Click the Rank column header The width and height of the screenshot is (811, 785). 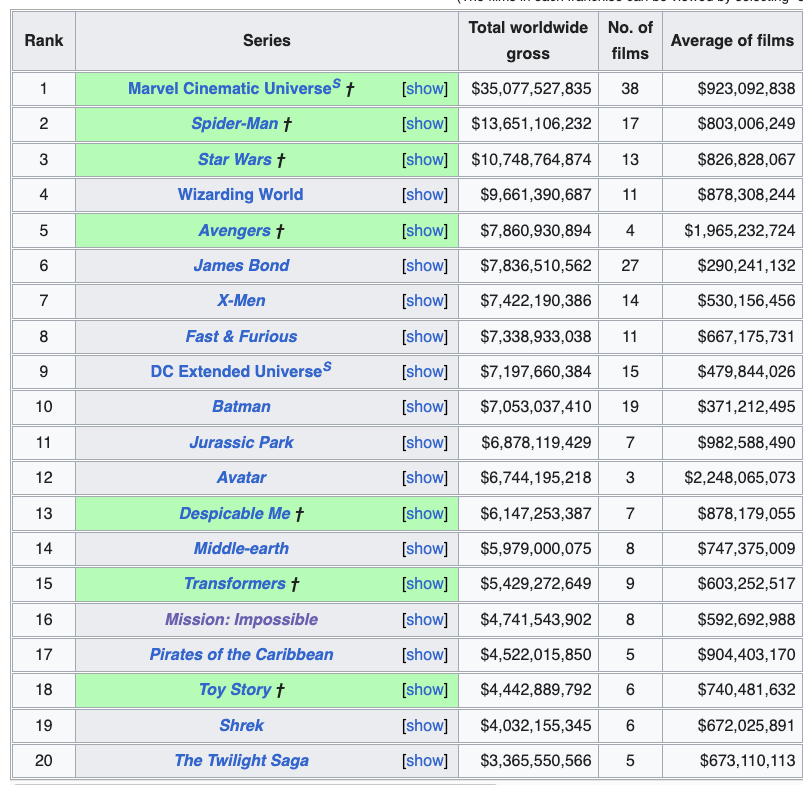[x=44, y=40]
